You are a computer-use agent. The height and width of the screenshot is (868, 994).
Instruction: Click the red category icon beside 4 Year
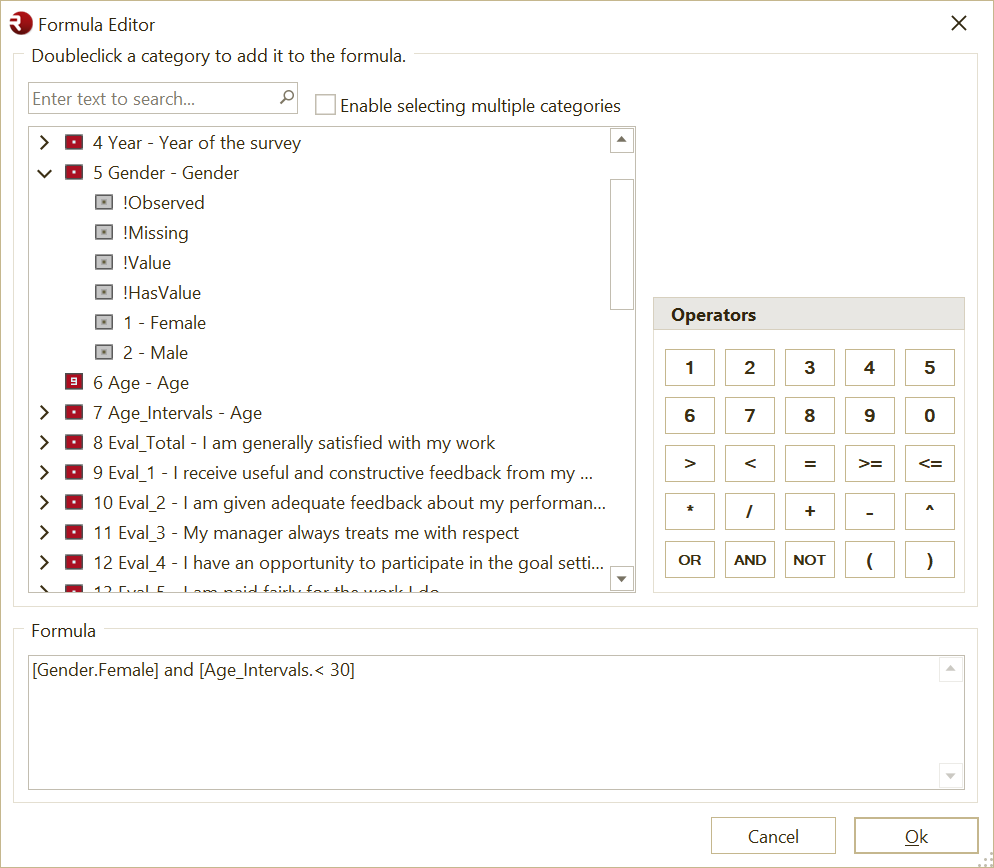(73, 142)
